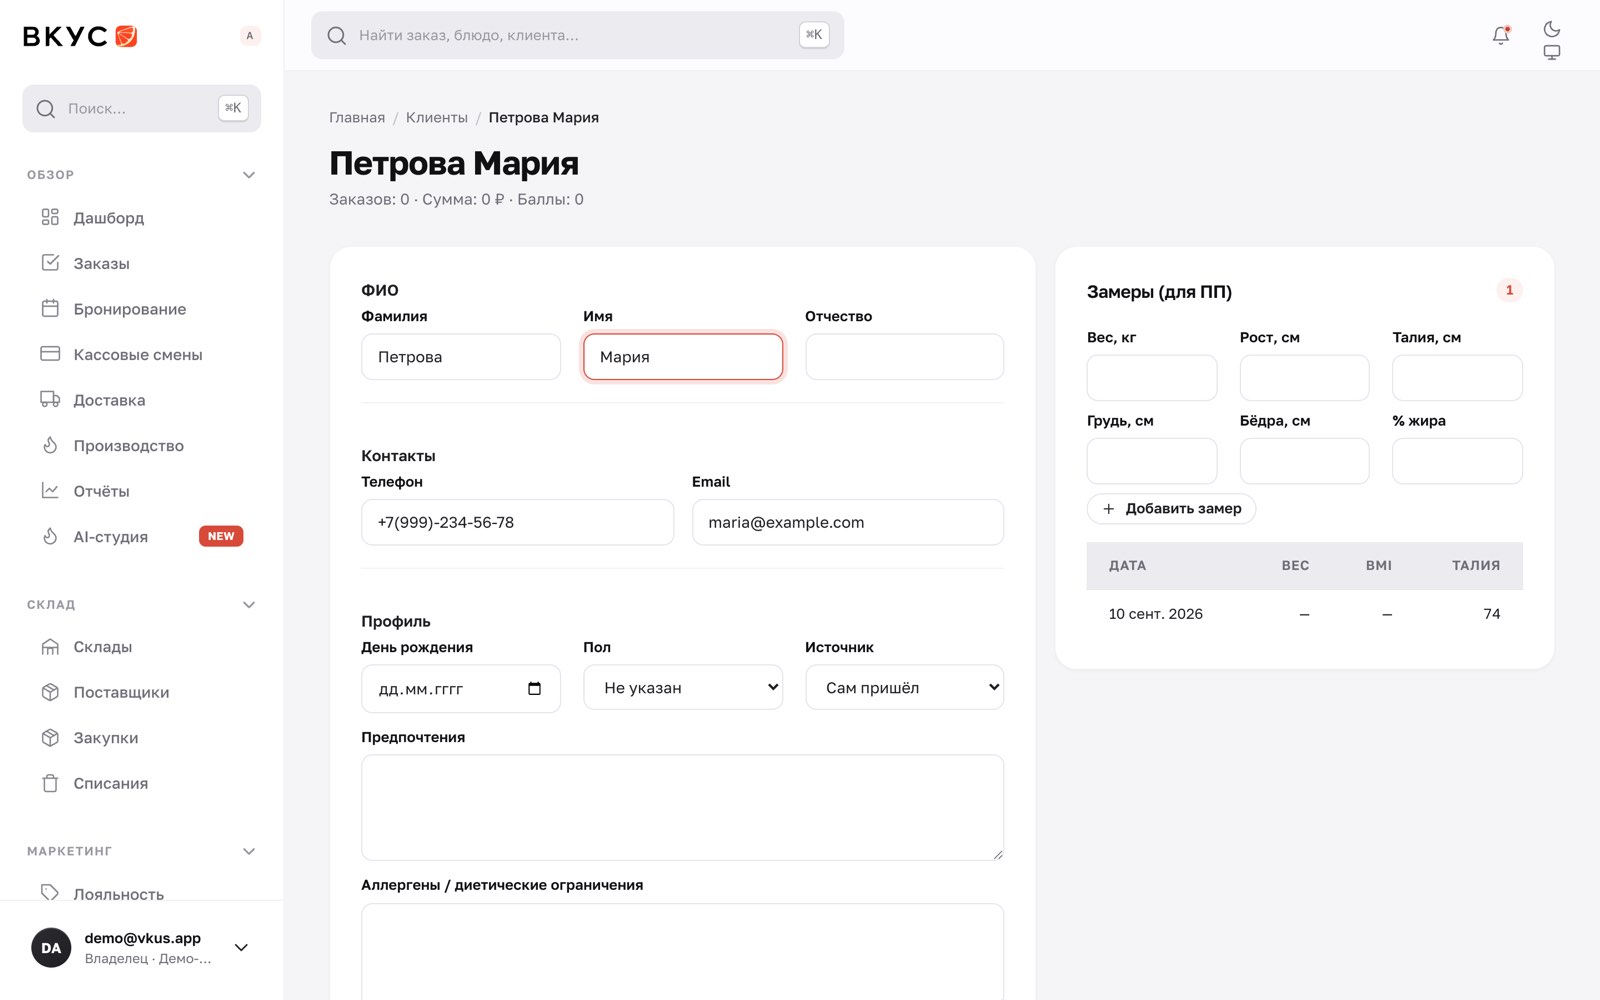Image resolution: width=1600 pixels, height=1000 pixels.
Task: Click the Бронирование calendar icon
Action: (50, 308)
